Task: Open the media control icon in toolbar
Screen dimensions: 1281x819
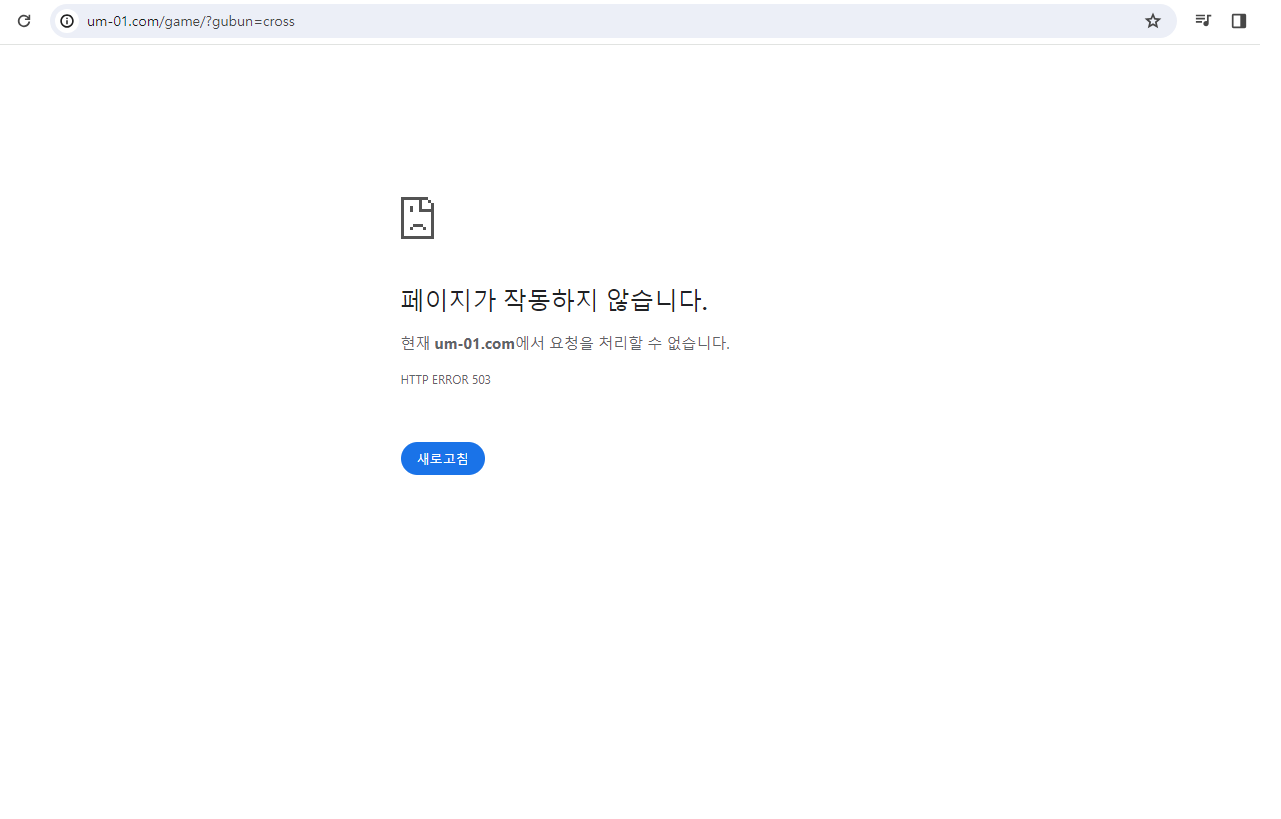Action: tap(1203, 20)
